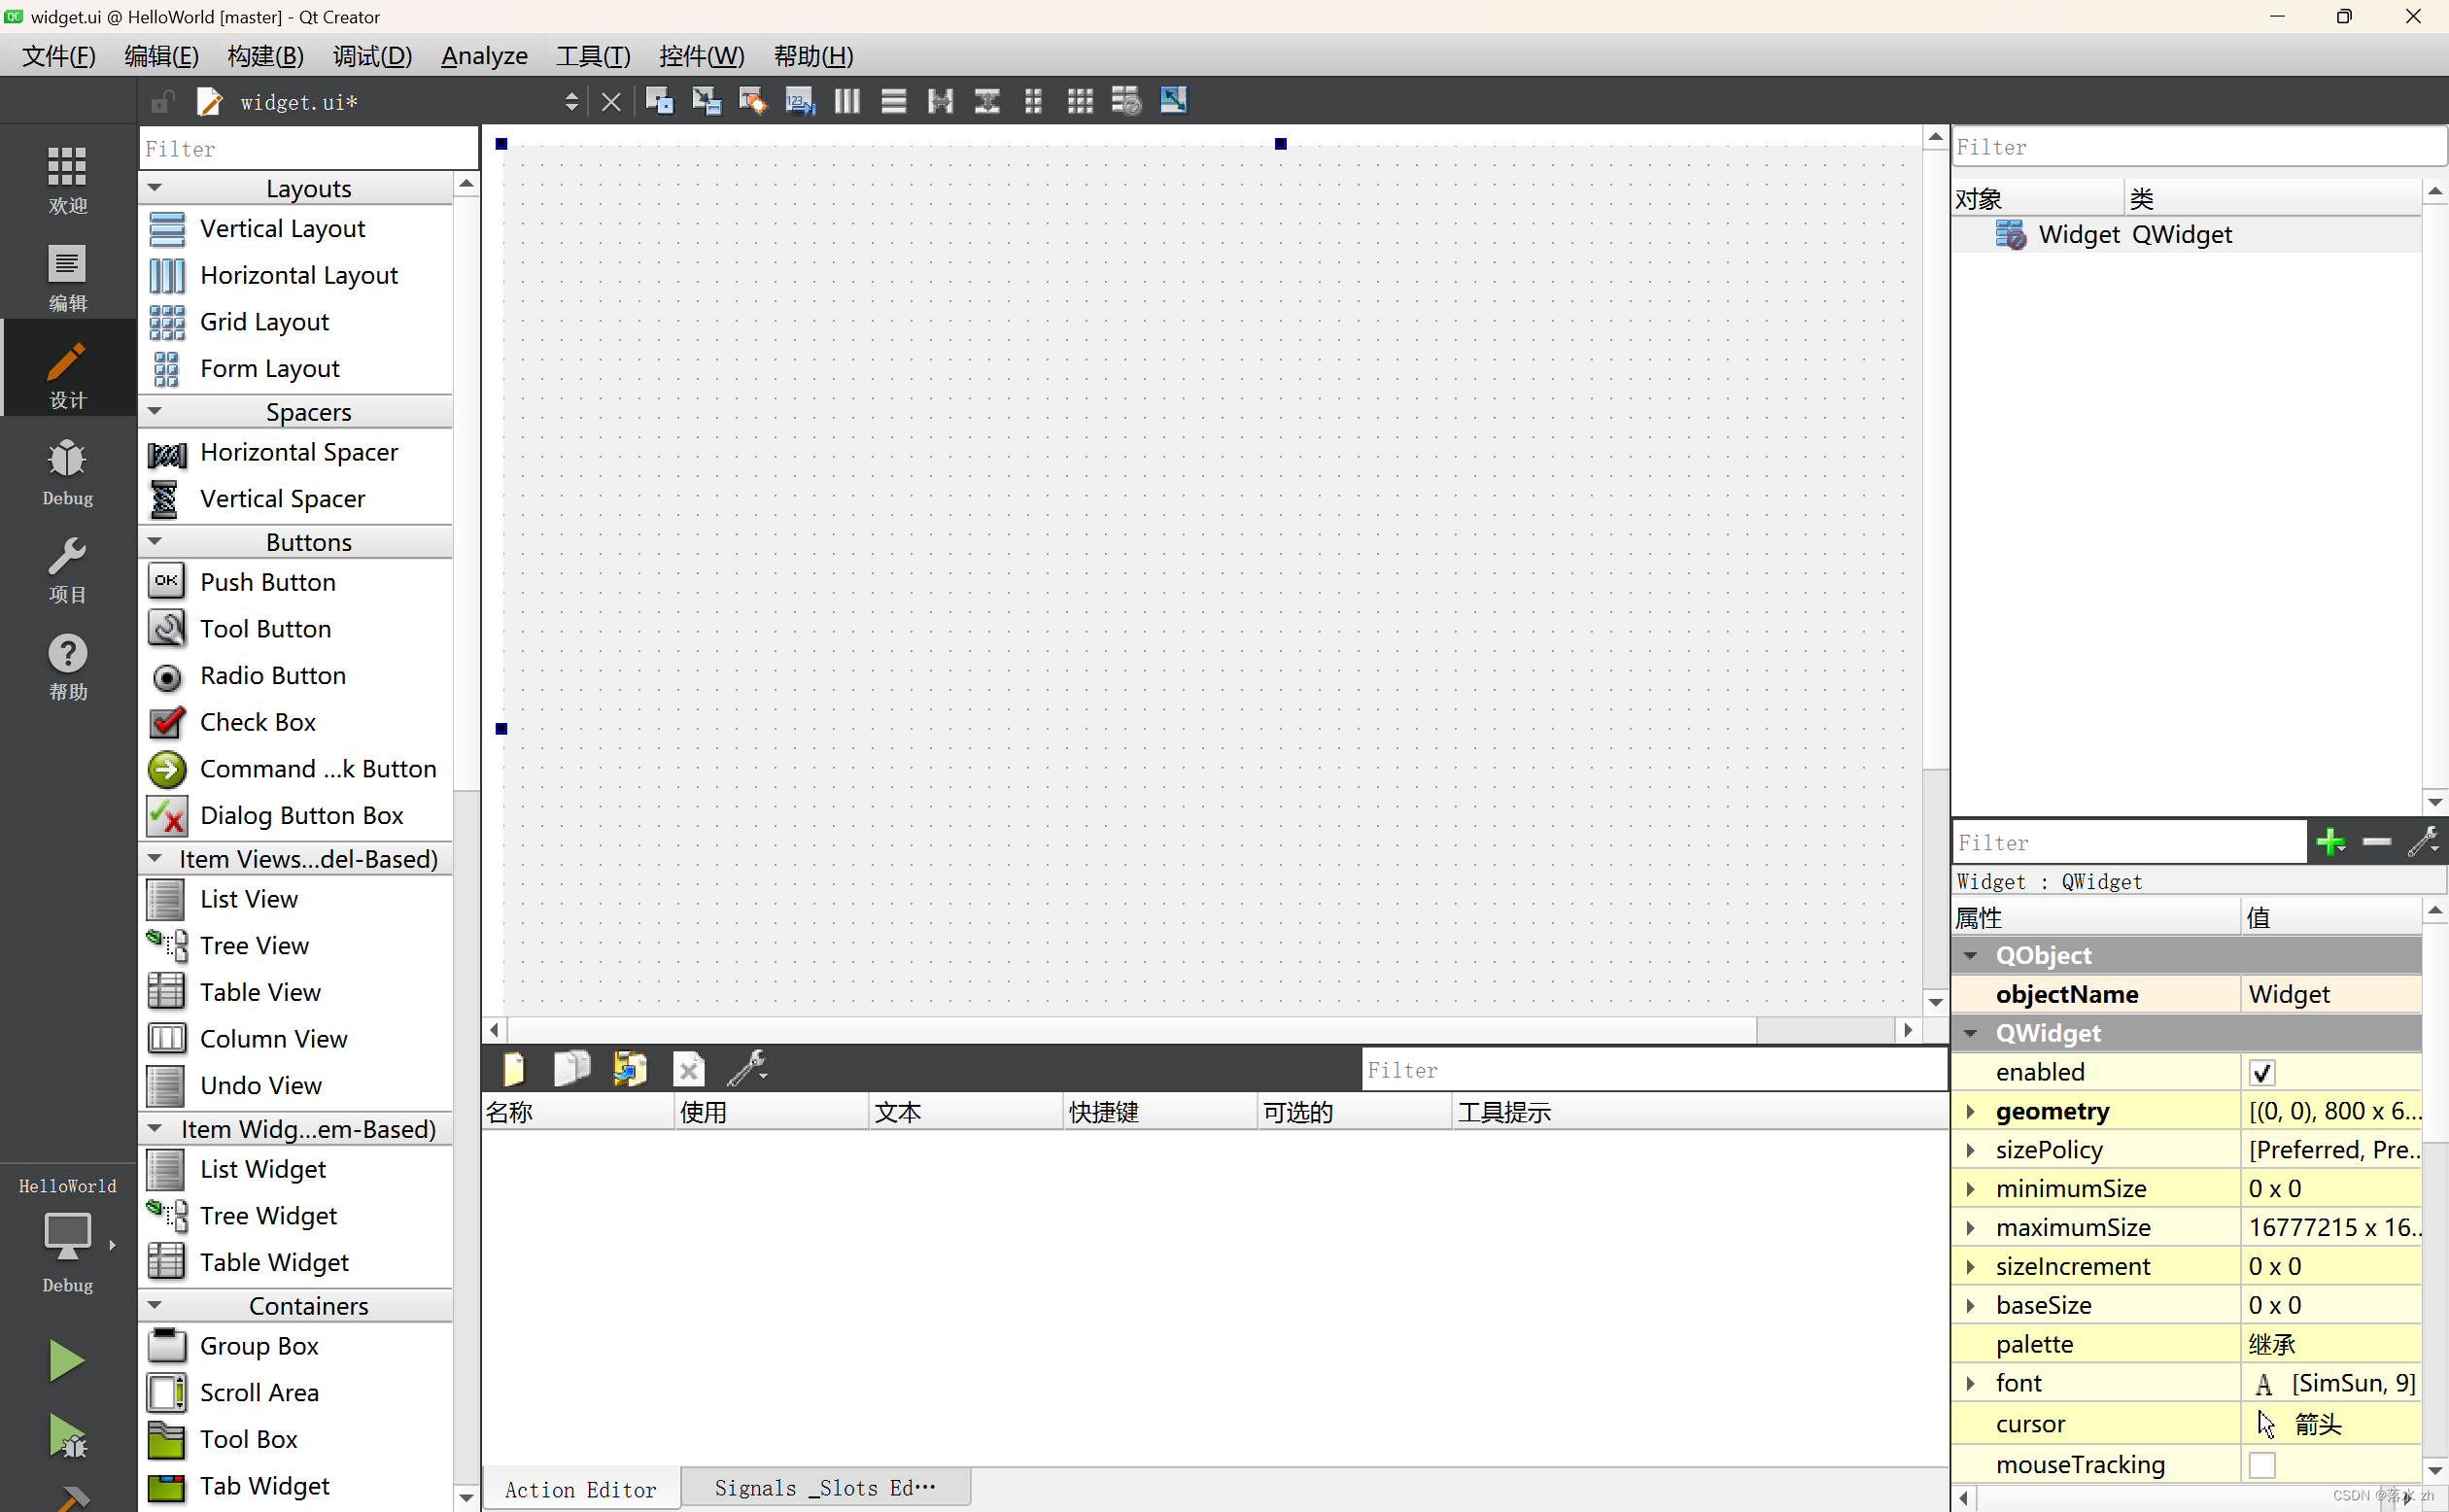The image size is (2449, 1512).
Task: Expand the sizePolicy property row
Action: click(1972, 1150)
